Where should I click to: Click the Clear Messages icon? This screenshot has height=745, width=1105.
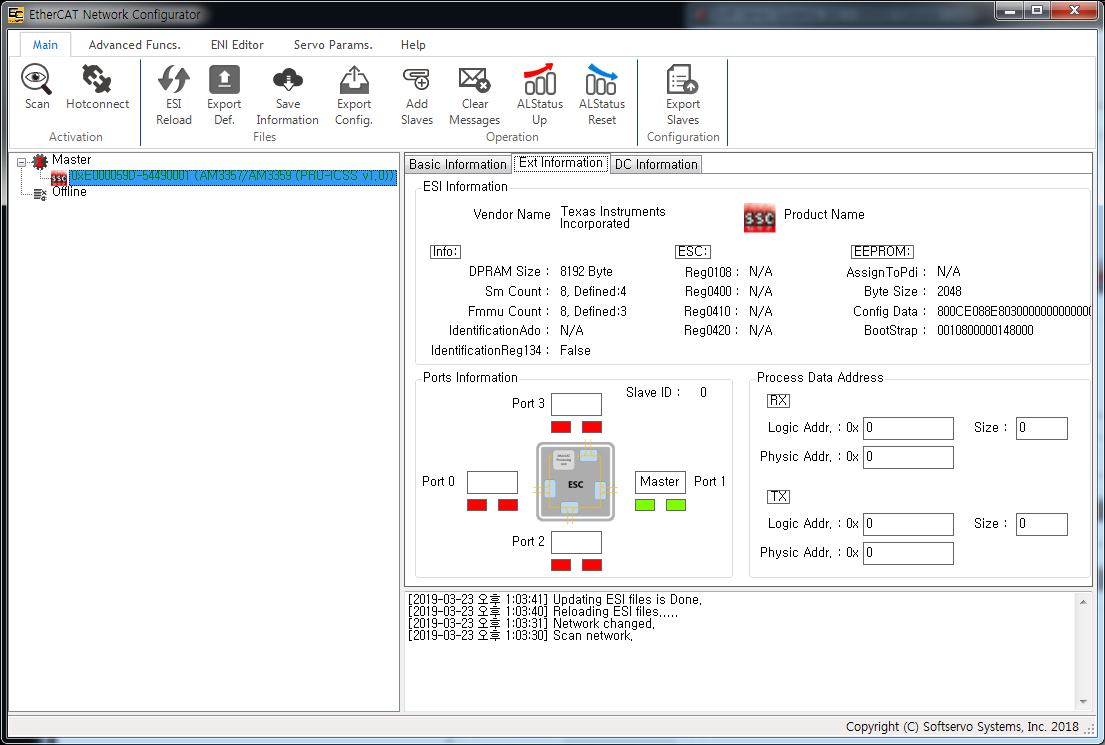(x=474, y=80)
